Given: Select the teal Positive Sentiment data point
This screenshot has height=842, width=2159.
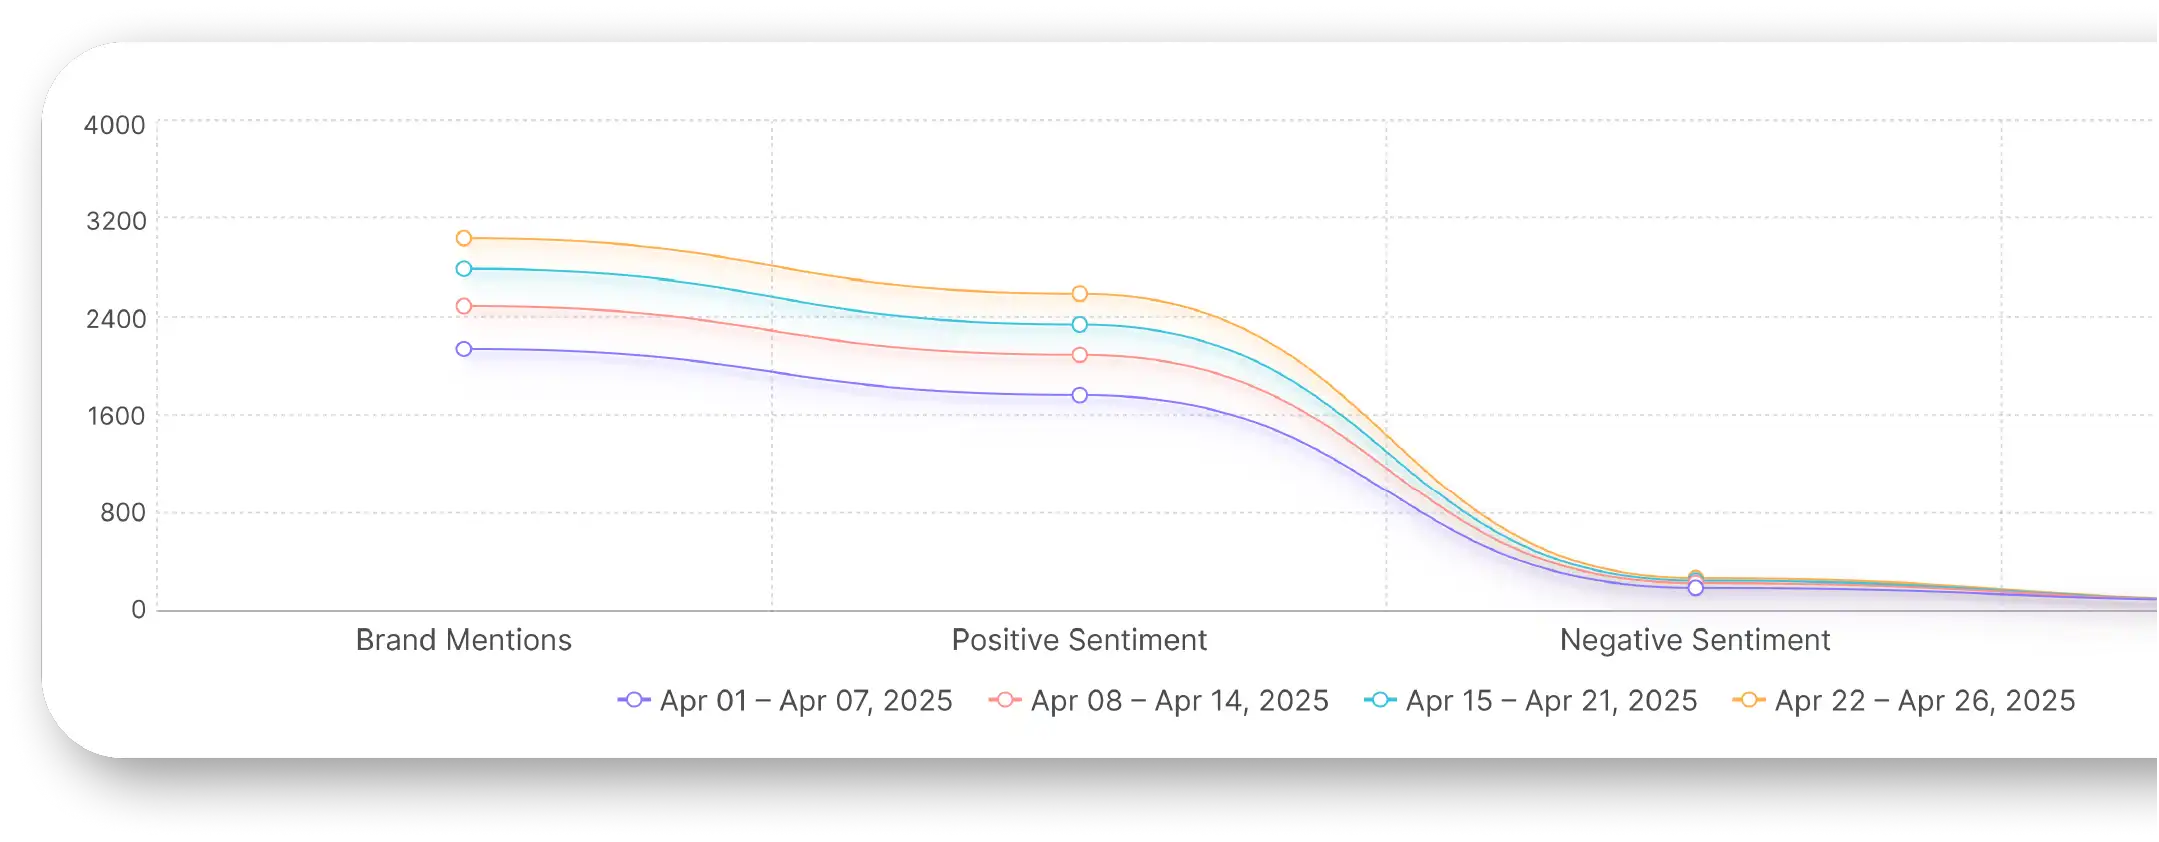Looking at the screenshot, I should point(1080,325).
